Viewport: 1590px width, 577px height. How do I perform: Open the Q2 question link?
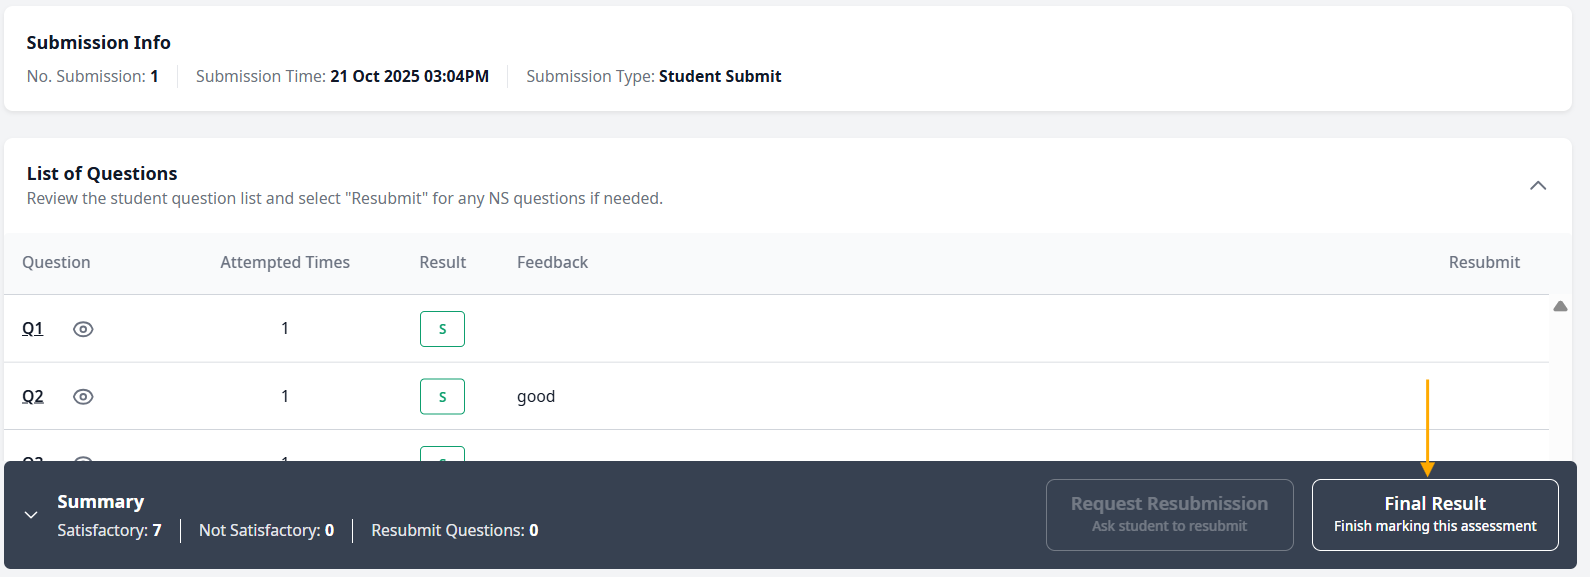coord(33,397)
